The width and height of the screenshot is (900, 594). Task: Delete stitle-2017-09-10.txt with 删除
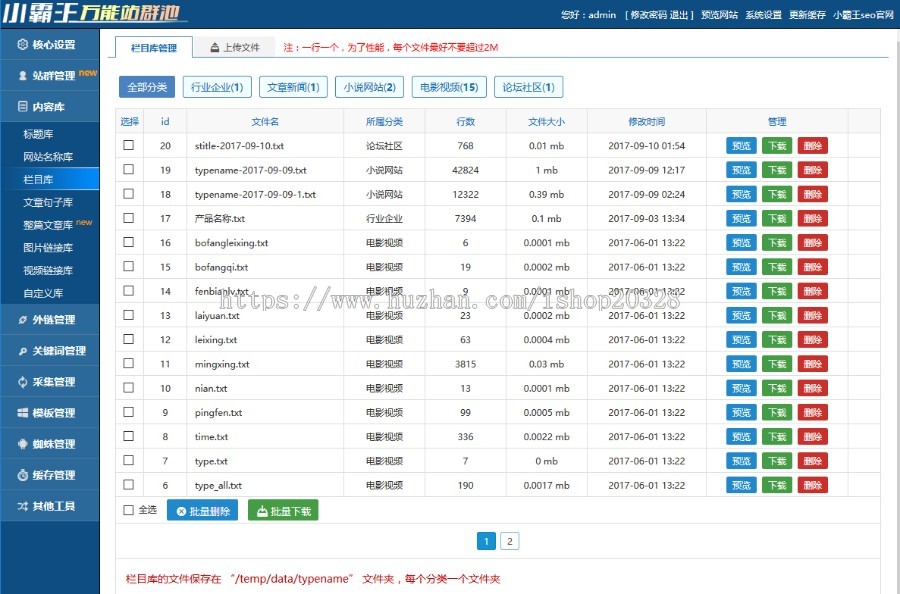(813, 146)
